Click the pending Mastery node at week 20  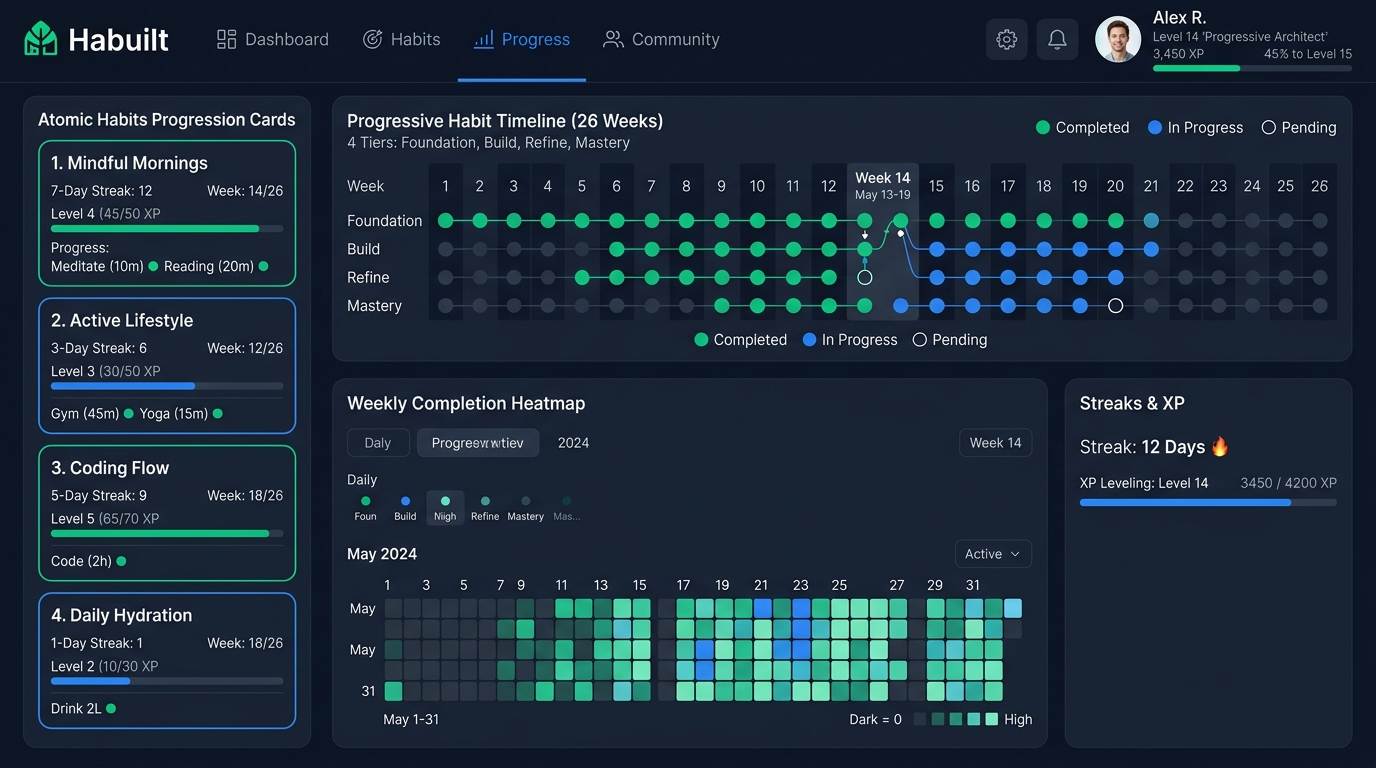pyautogui.click(x=1116, y=306)
